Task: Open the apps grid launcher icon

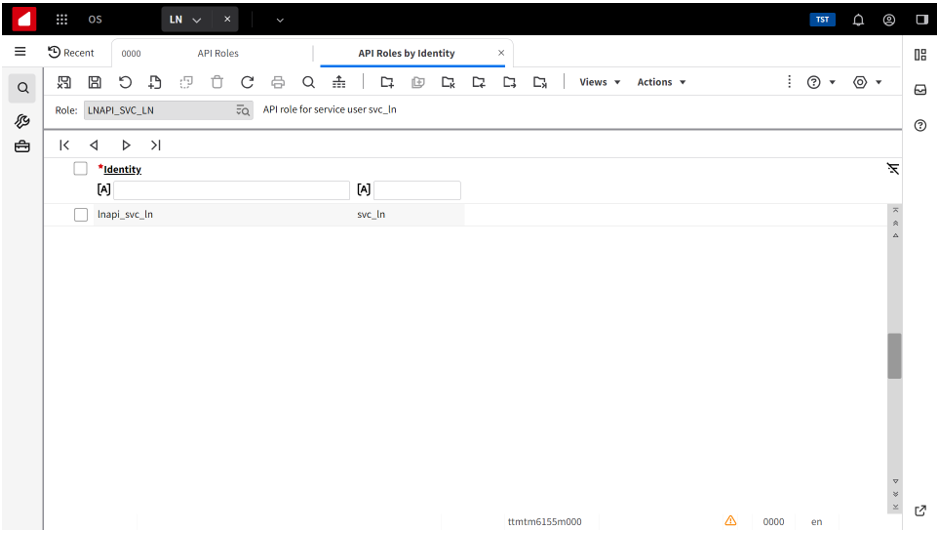Action: (62, 19)
